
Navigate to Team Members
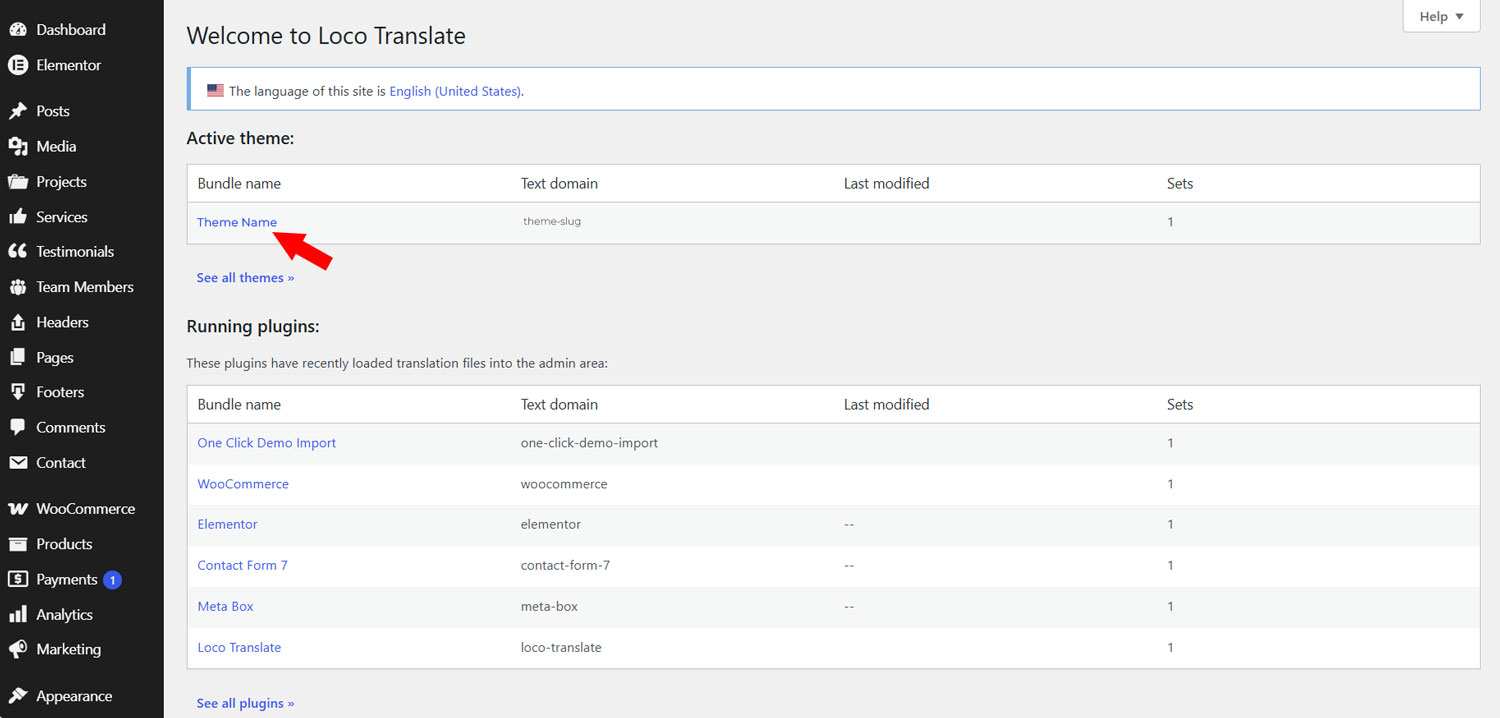85,287
